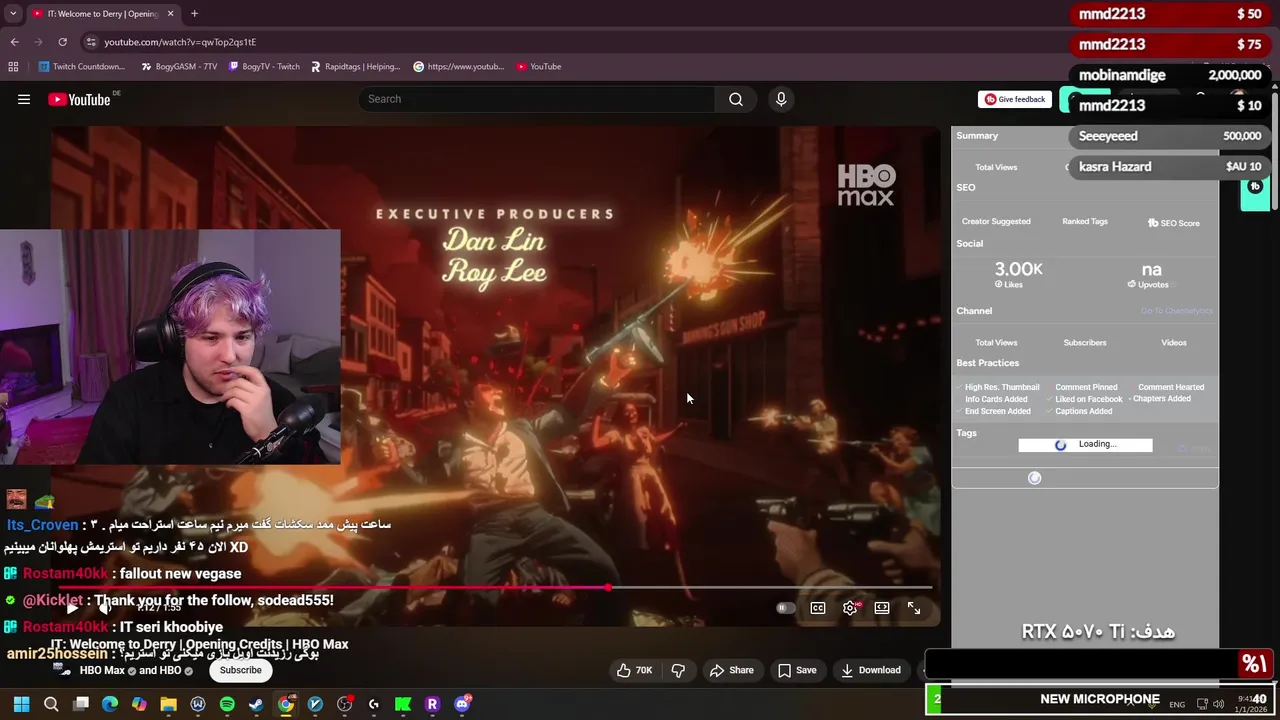The width and height of the screenshot is (1280, 720).
Task: Open Spotify from the taskbar
Action: click(227, 704)
